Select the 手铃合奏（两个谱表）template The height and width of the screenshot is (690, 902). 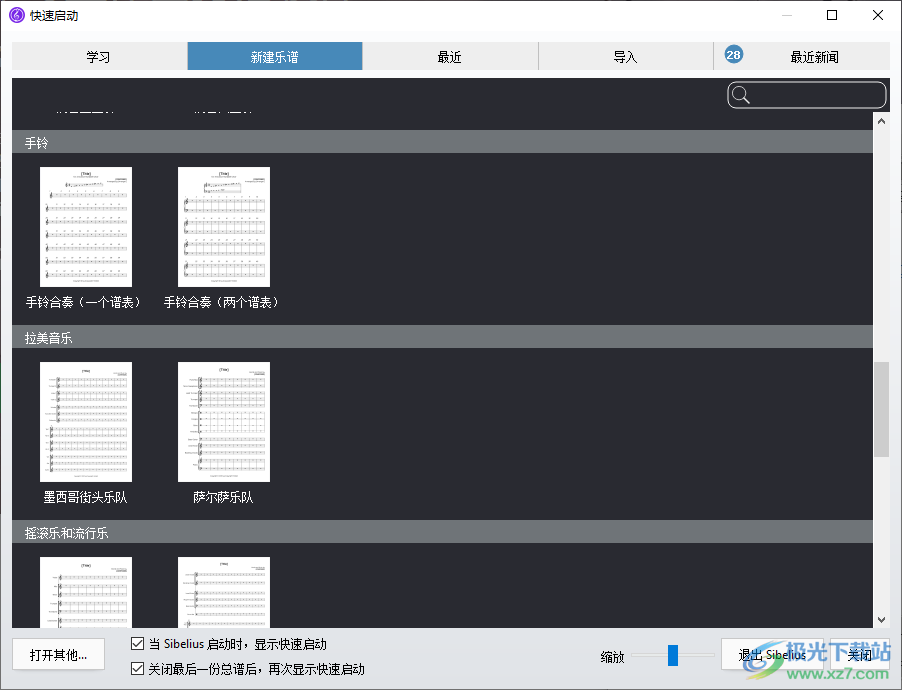(223, 227)
